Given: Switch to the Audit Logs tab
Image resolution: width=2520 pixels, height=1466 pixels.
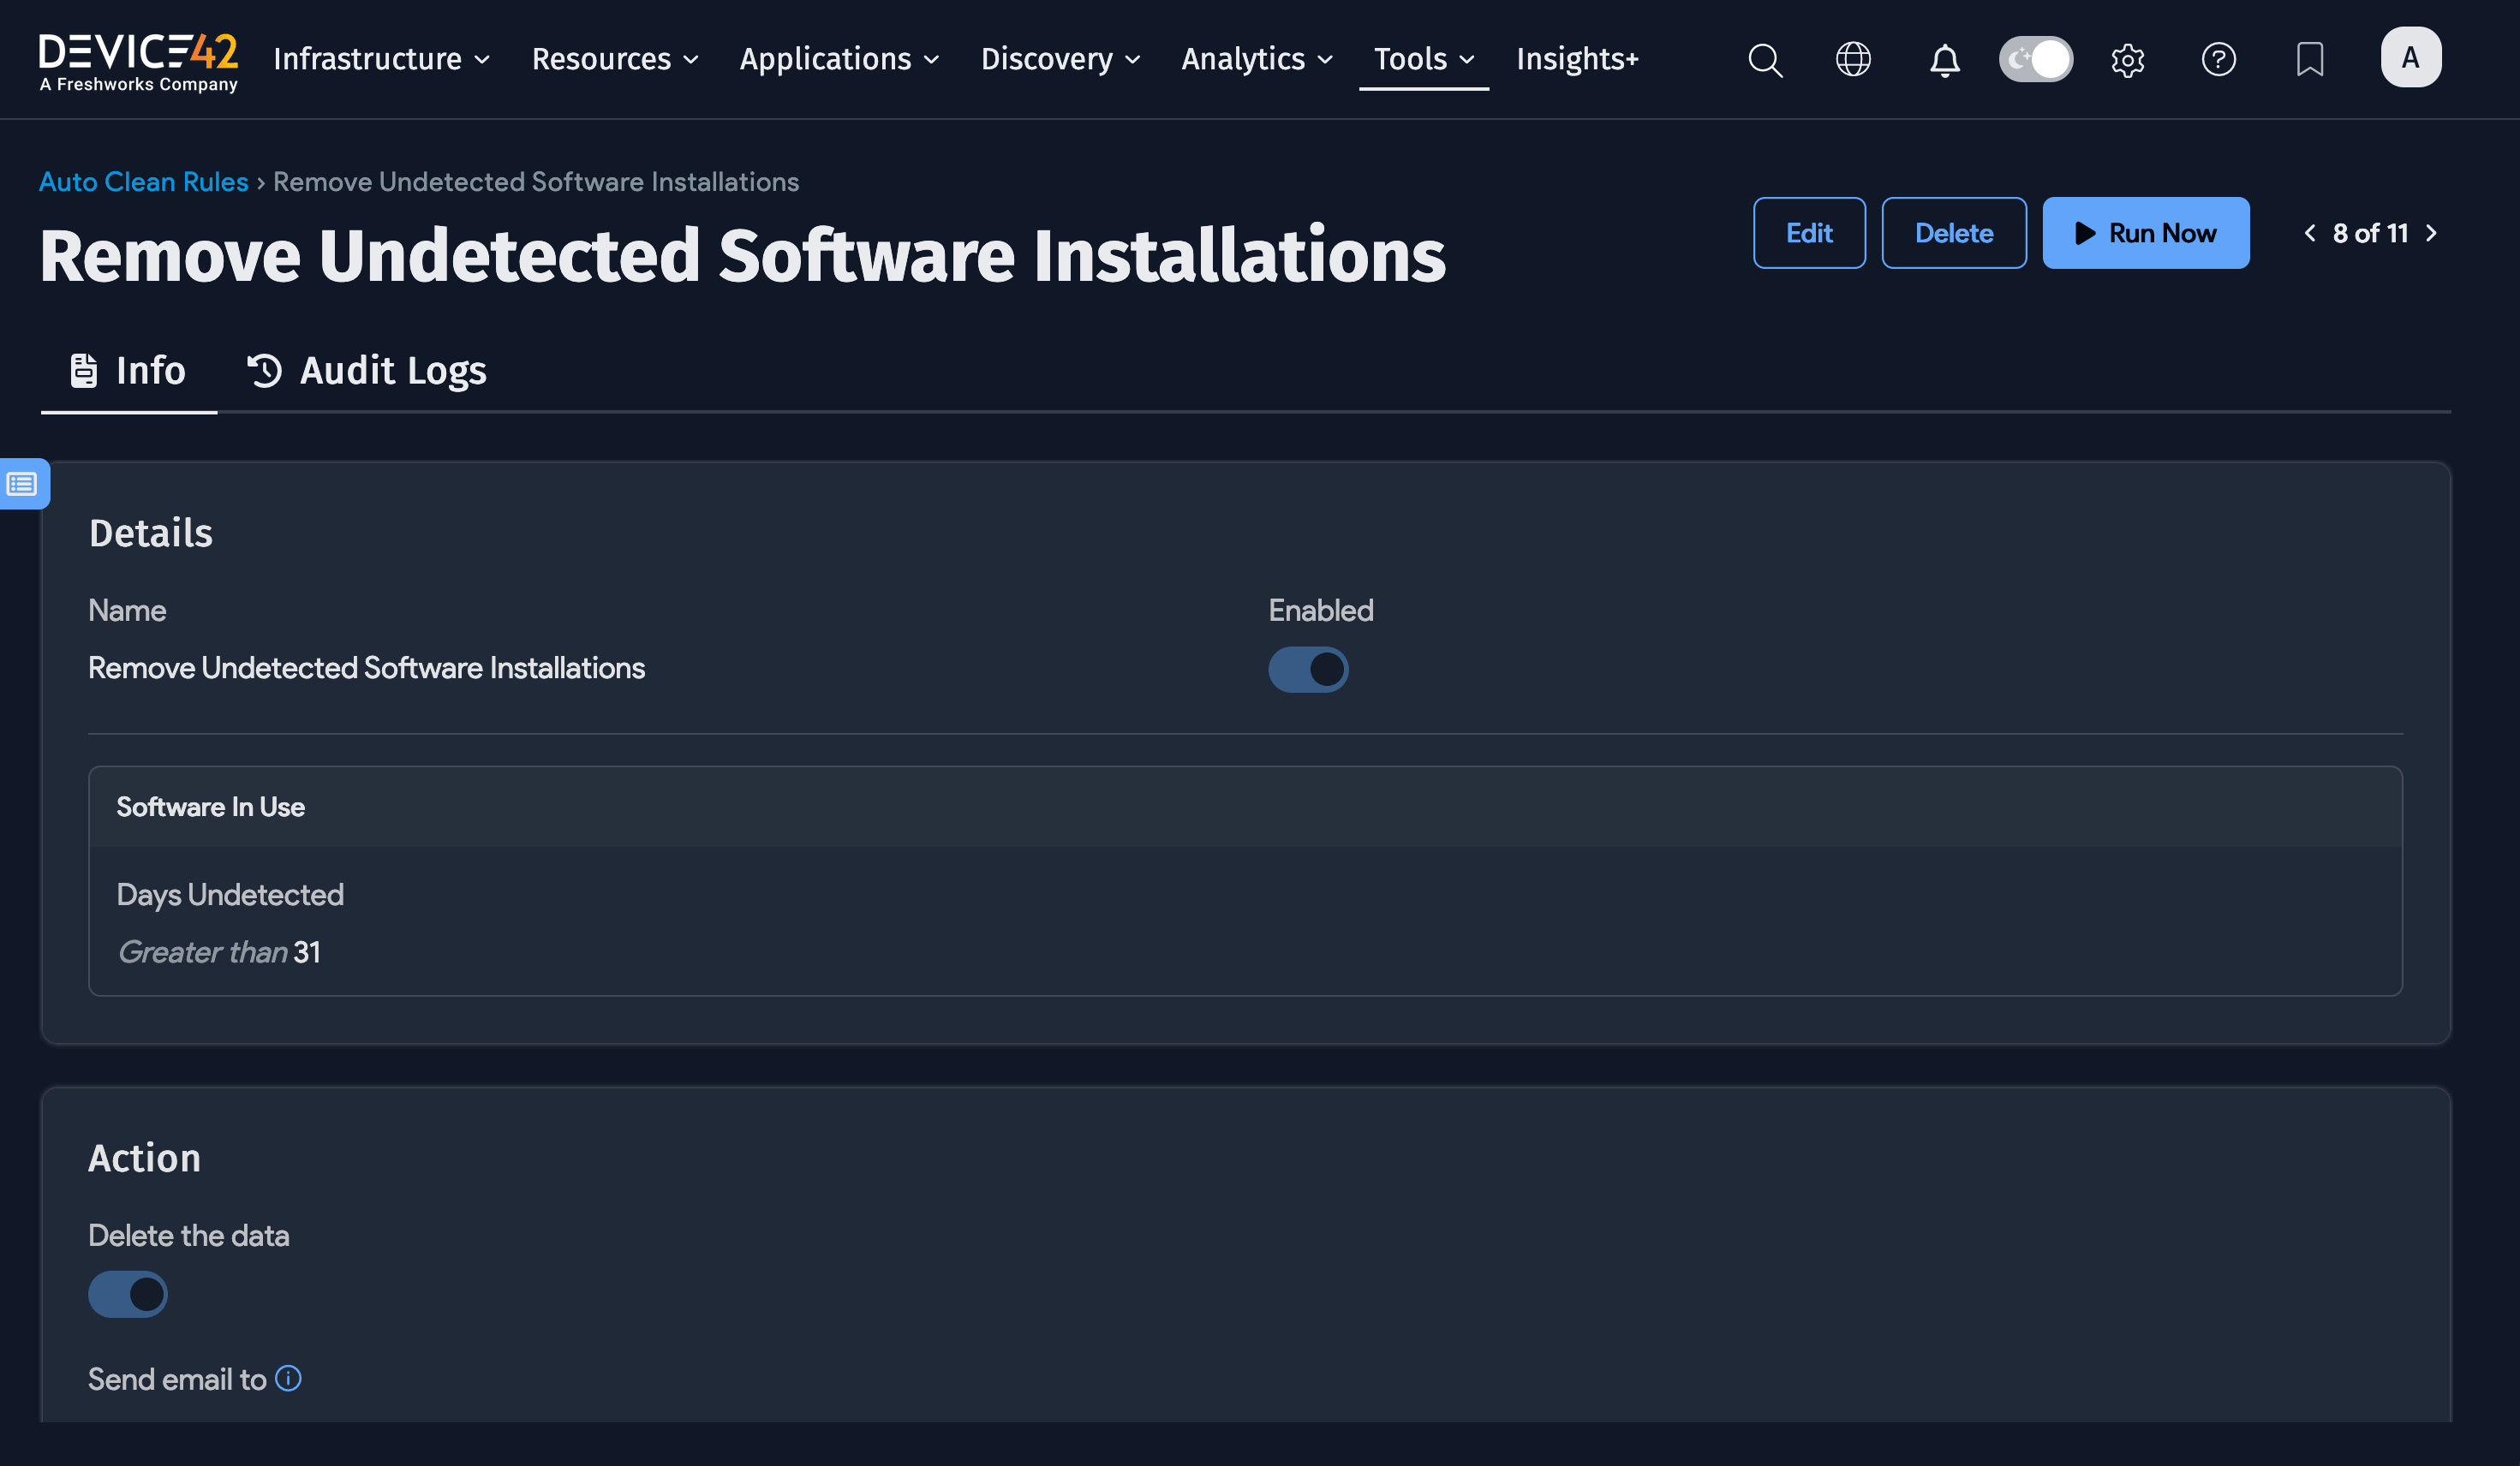Looking at the screenshot, I should (x=366, y=371).
